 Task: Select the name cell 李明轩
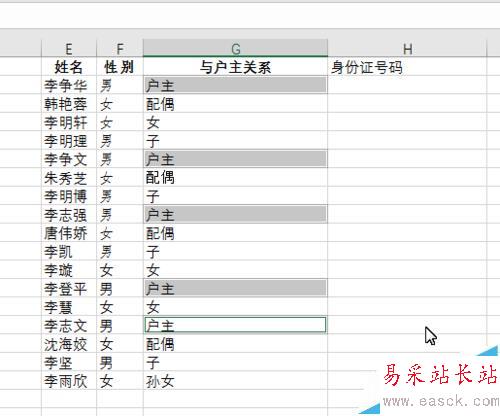pyautogui.click(x=69, y=122)
